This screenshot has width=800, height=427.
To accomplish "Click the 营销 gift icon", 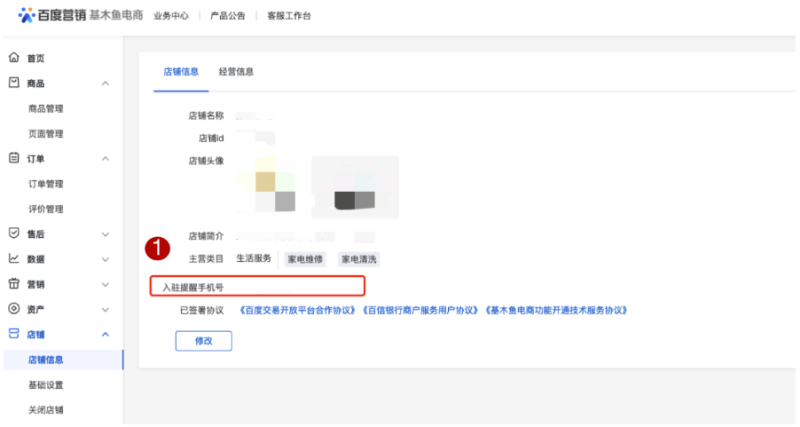I will point(14,283).
